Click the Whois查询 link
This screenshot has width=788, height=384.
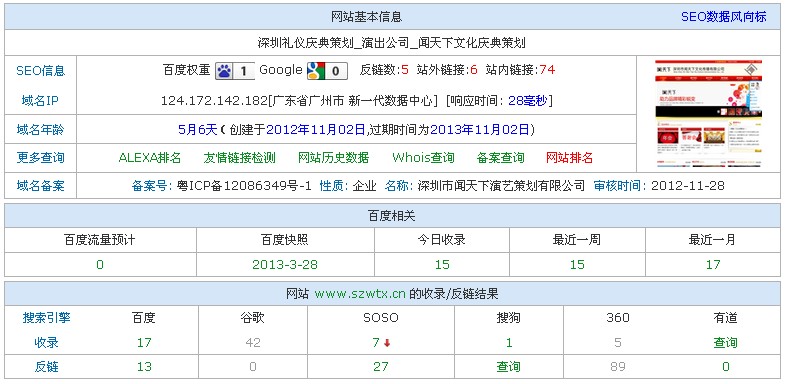point(423,158)
